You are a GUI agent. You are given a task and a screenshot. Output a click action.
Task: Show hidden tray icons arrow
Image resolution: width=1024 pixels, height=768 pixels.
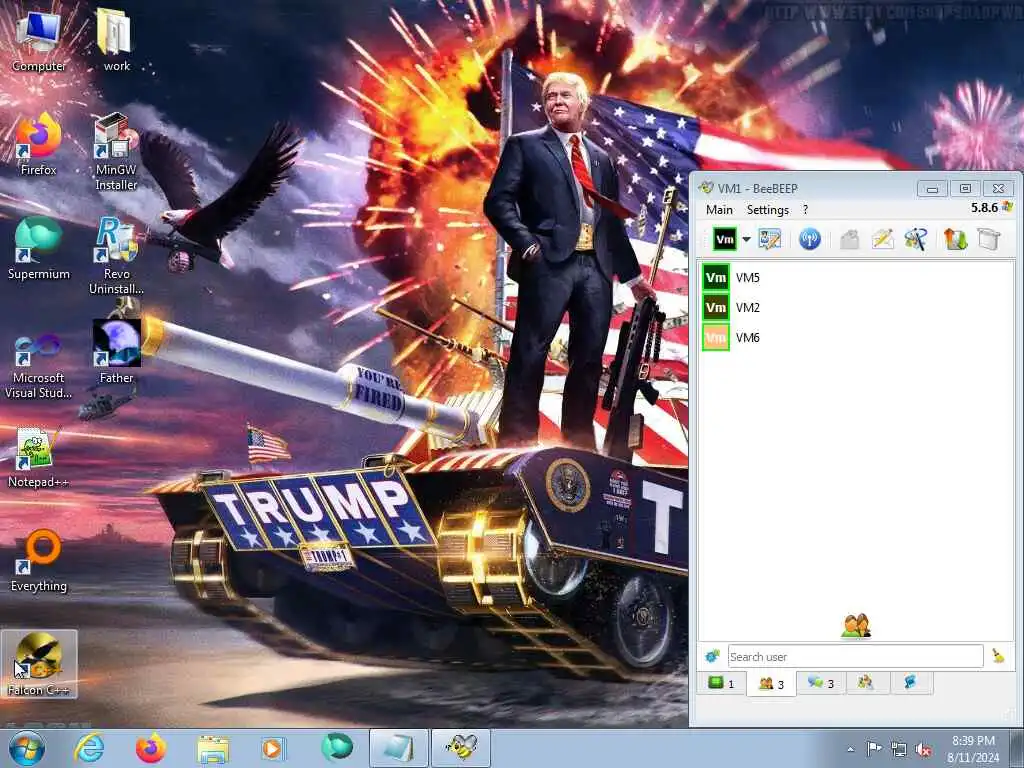pyautogui.click(x=850, y=749)
